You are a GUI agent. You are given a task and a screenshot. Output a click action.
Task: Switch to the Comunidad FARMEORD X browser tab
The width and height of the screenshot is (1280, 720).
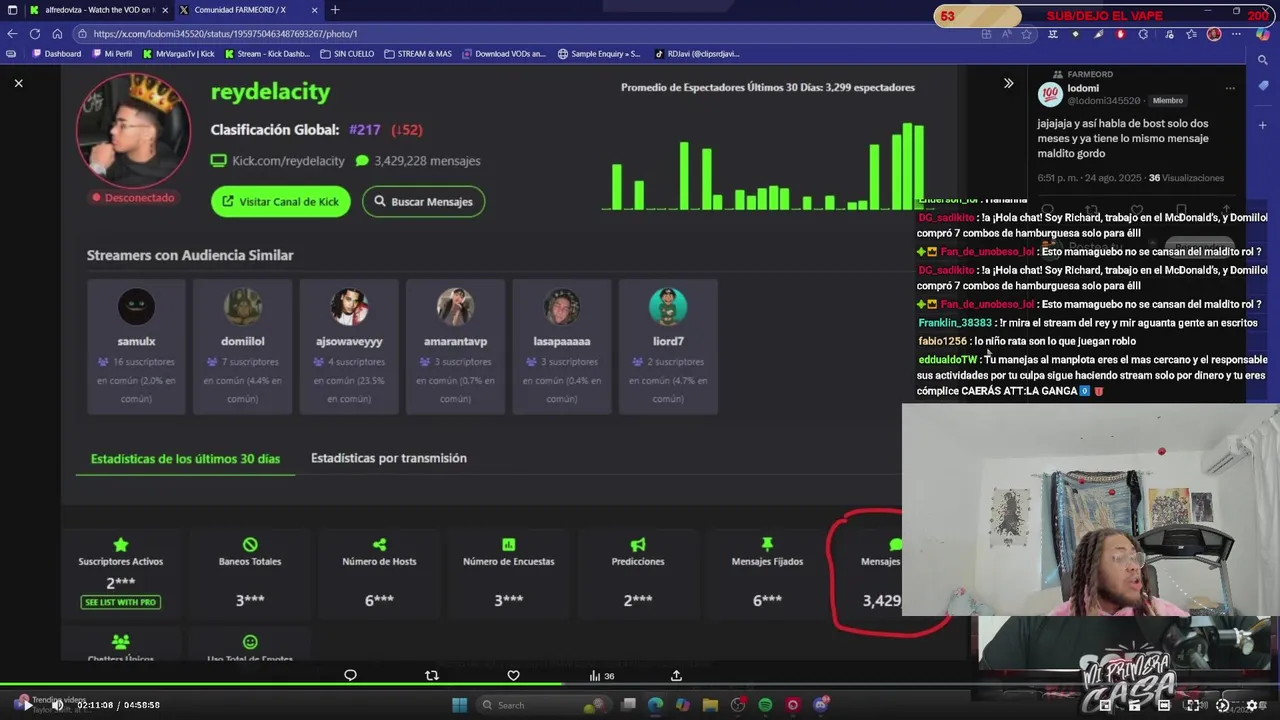coord(248,10)
